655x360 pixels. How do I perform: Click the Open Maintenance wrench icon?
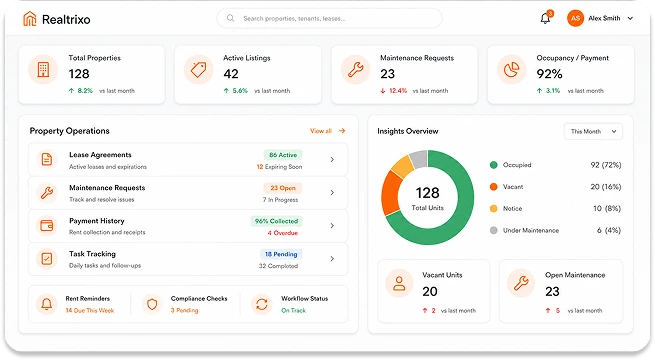(x=521, y=283)
